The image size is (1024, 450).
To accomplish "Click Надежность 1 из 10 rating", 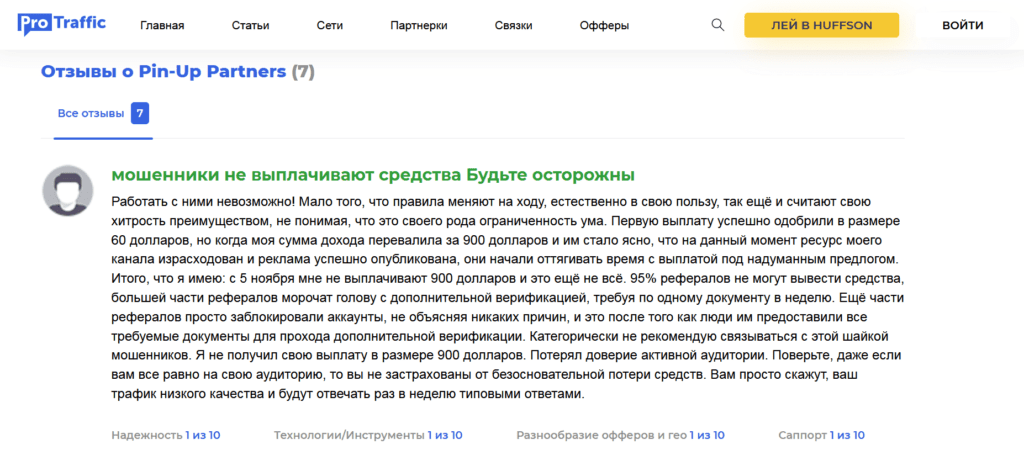I will tap(166, 435).
